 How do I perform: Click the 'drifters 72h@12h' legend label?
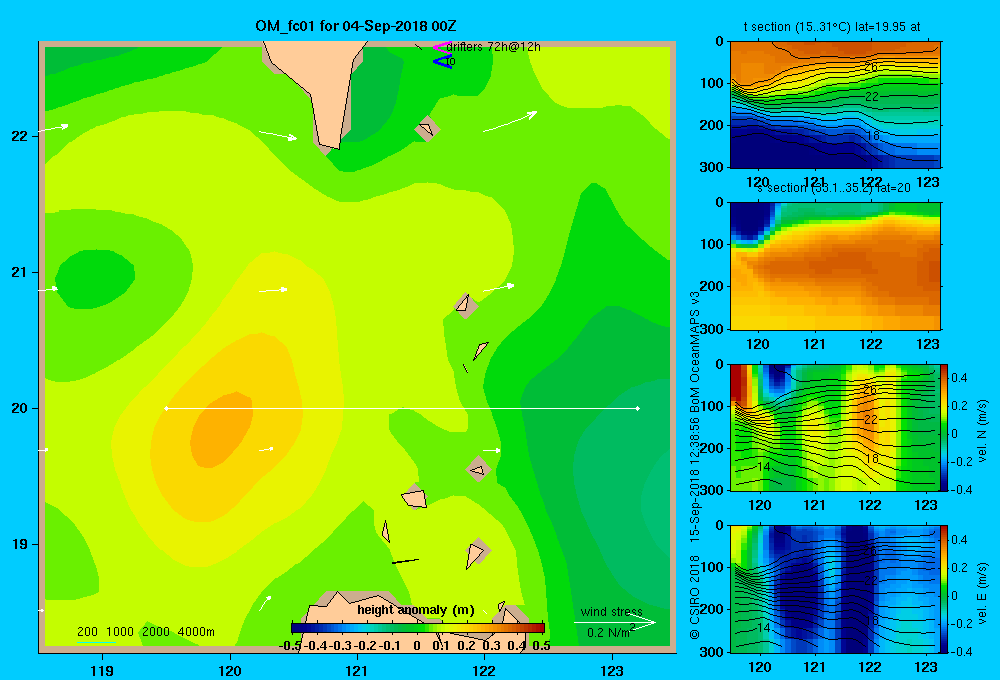[493, 47]
